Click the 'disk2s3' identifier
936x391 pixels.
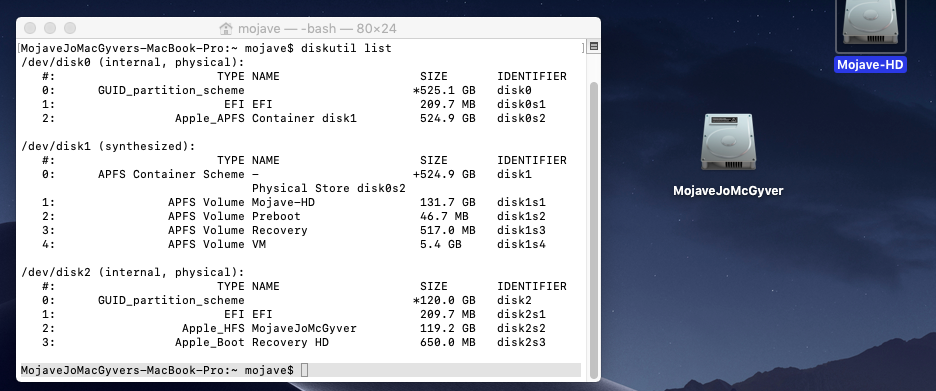coord(521,342)
